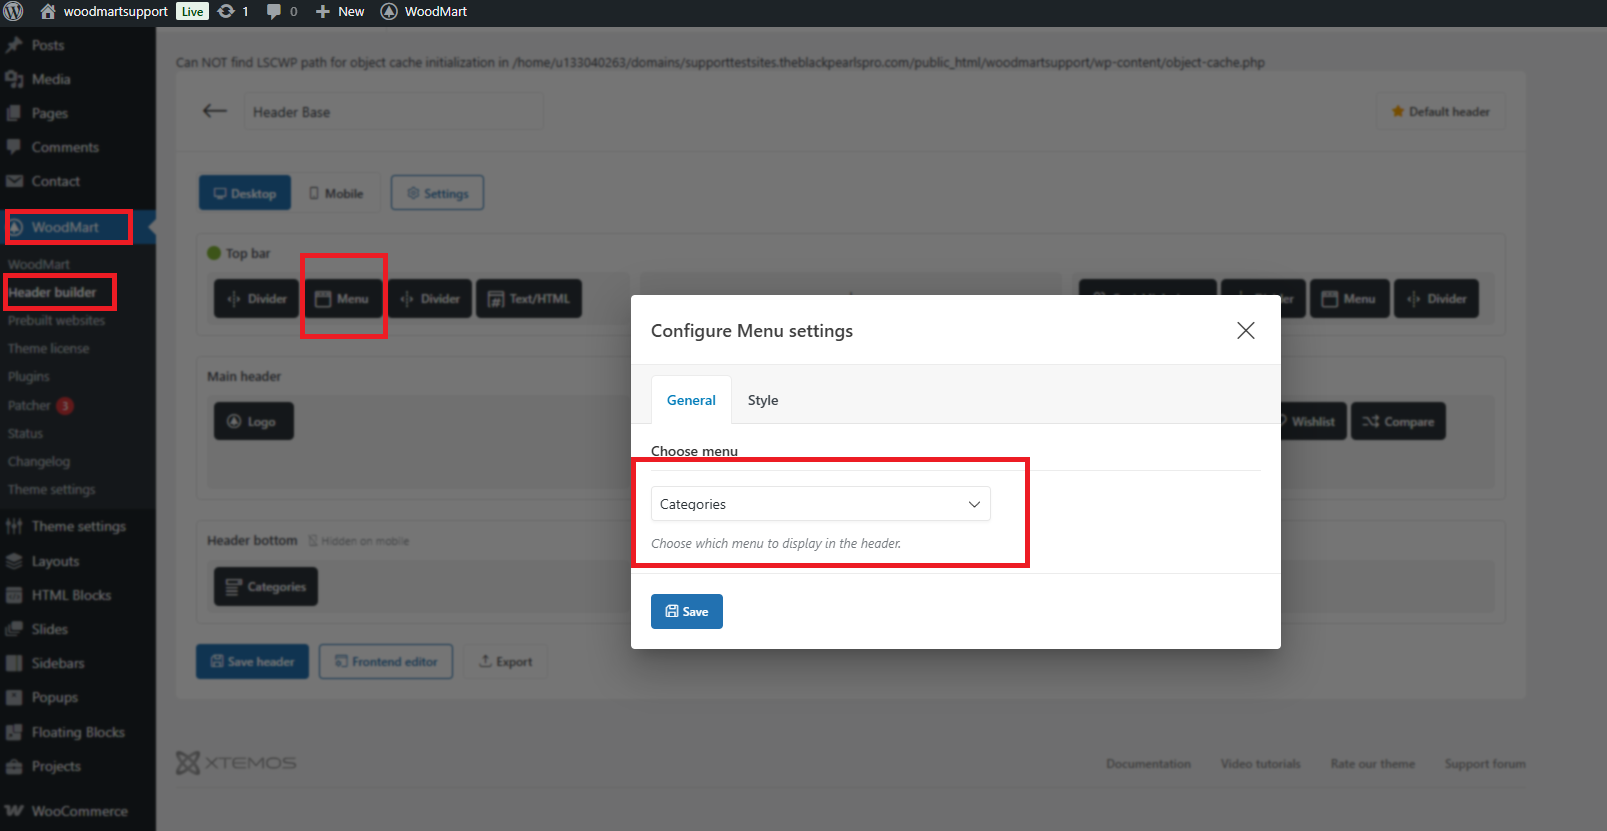This screenshot has width=1607, height=831.
Task: Open Pages from the sidebar
Action: 49,113
